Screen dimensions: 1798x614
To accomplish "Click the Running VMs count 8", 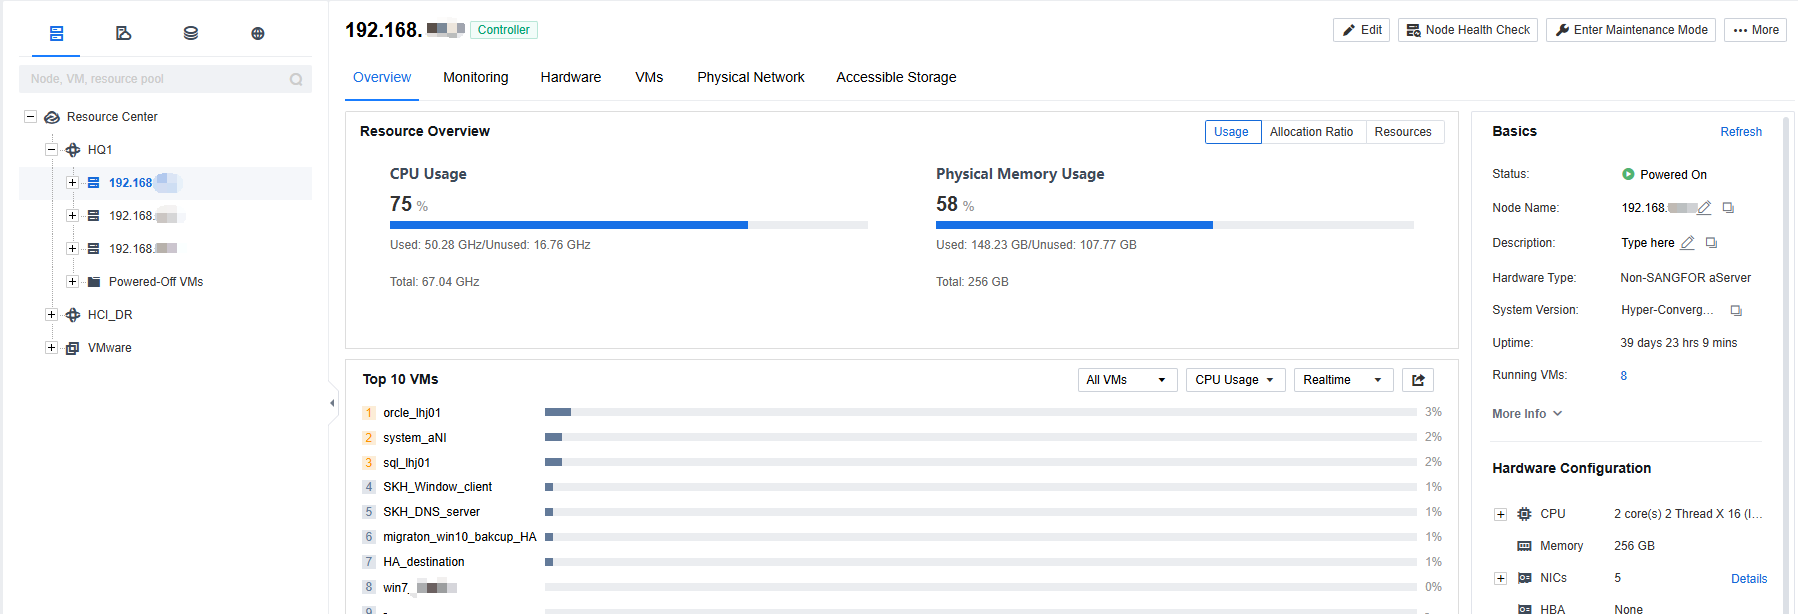I will [1624, 376].
